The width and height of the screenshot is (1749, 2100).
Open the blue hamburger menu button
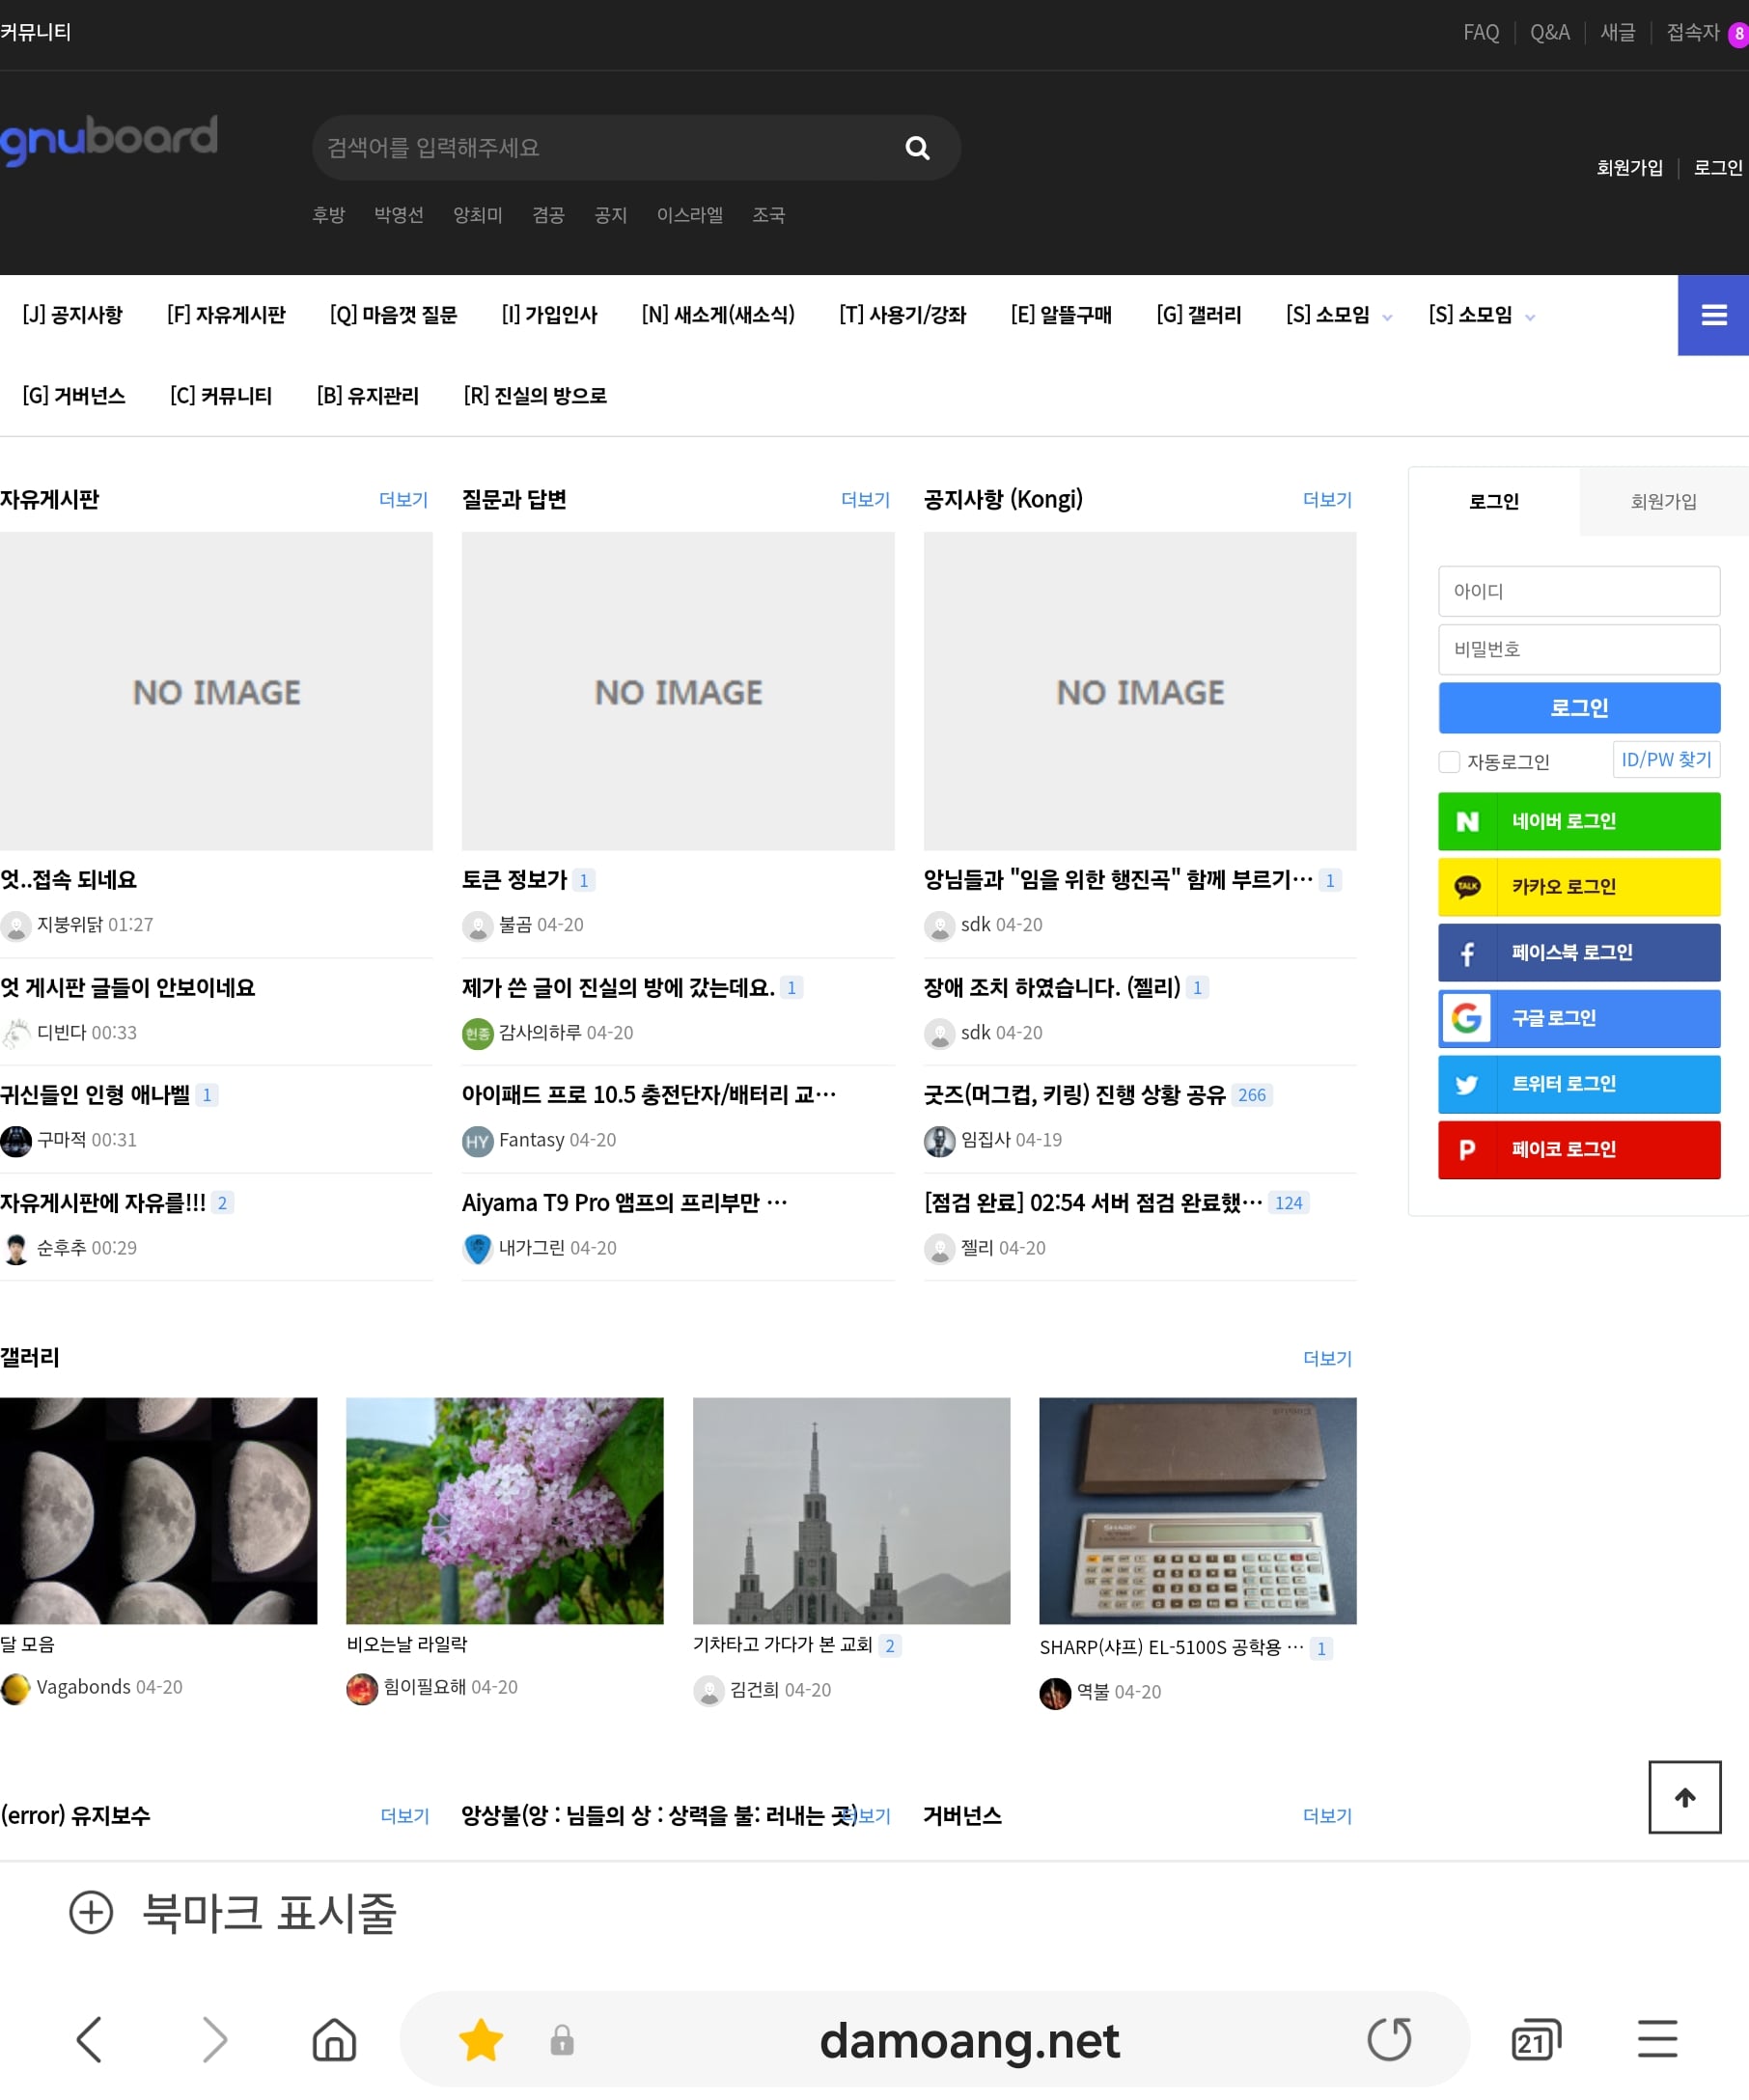pos(1713,315)
